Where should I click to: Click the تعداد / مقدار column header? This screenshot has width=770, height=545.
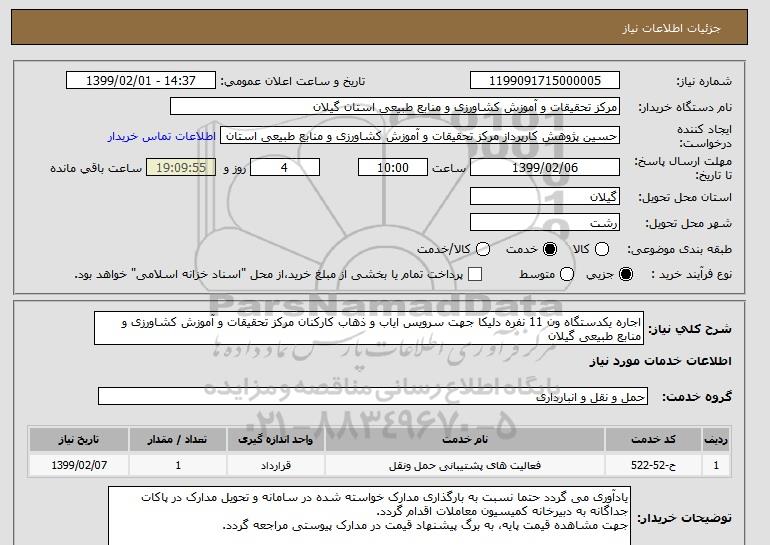pyautogui.click(x=178, y=439)
